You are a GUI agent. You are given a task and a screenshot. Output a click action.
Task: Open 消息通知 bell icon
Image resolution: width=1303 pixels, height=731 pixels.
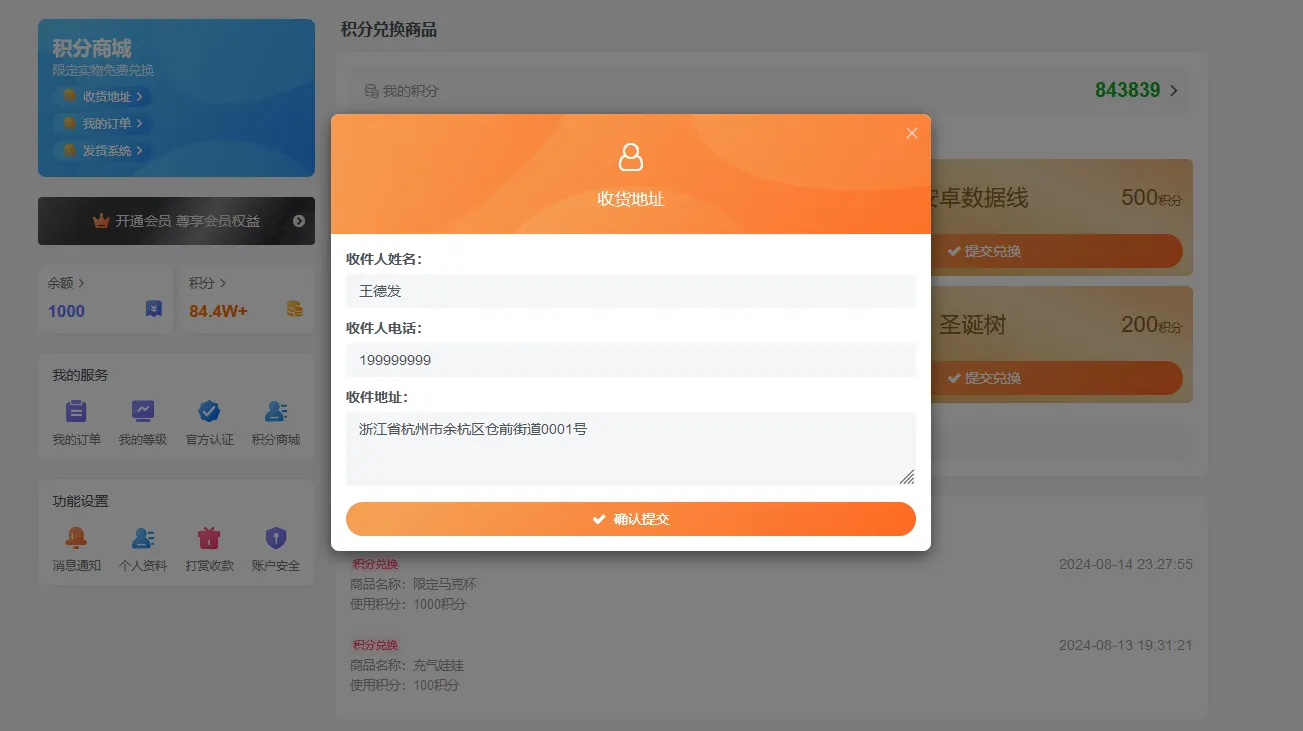76,538
